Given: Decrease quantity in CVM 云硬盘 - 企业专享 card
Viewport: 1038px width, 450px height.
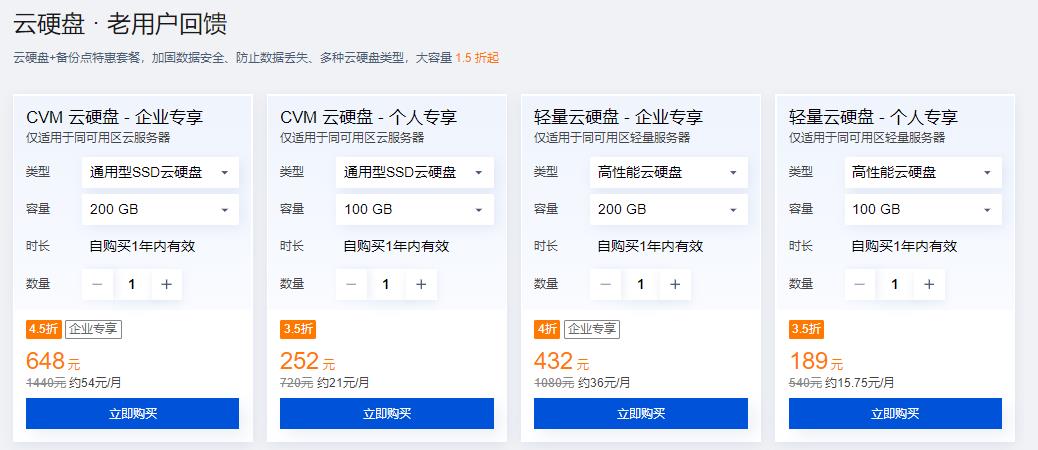Looking at the screenshot, I should click(x=97, y=285).
